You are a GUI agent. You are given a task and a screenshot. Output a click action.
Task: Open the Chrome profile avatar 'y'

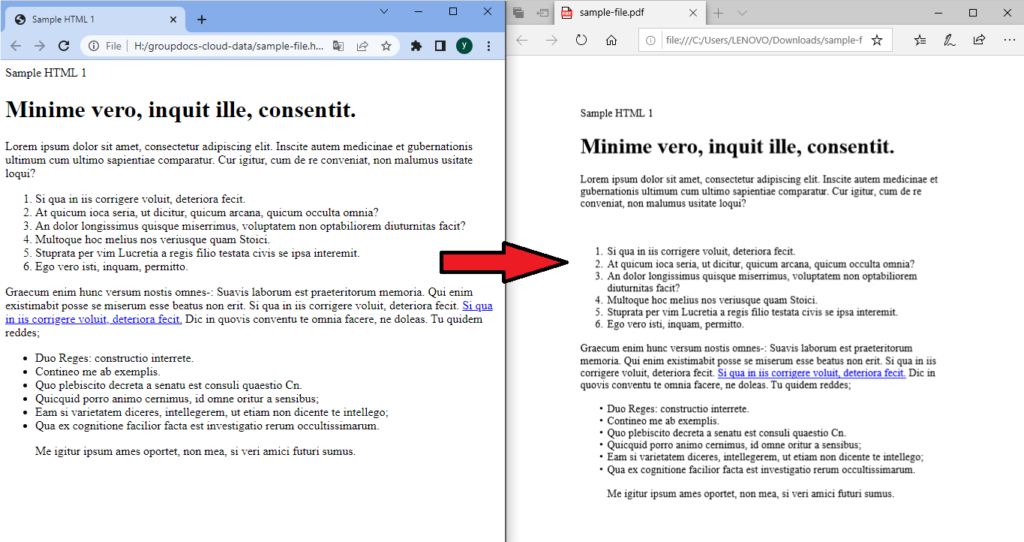pos(464,46)
